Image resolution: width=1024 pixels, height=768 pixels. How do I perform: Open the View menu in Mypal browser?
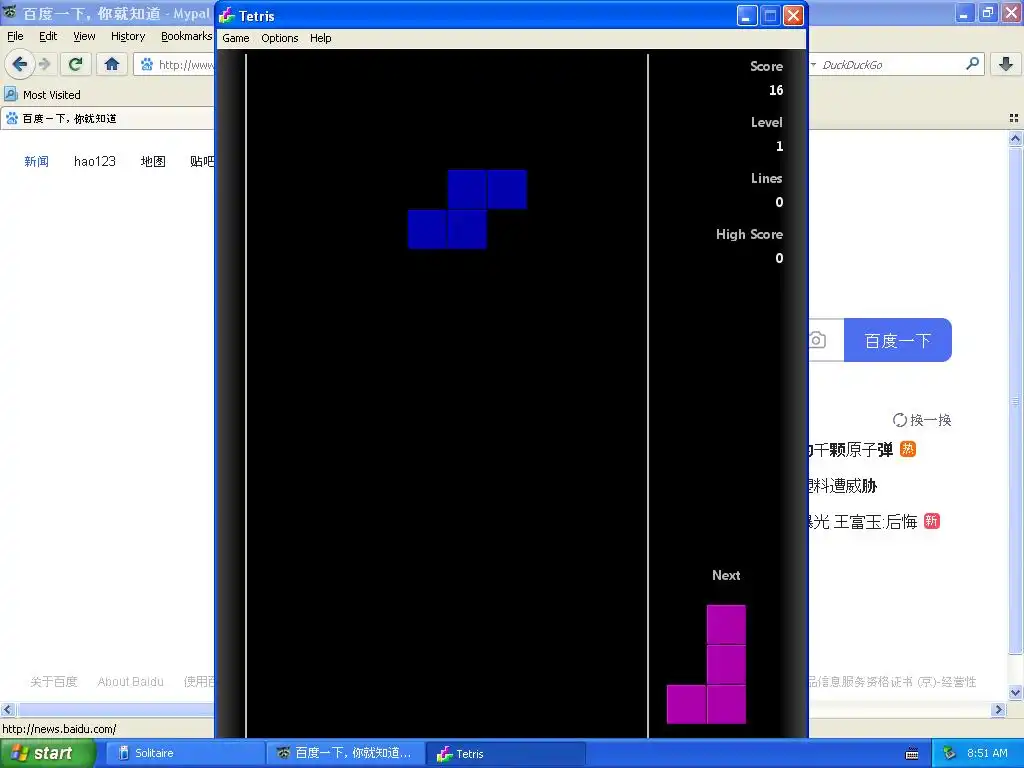84,36
